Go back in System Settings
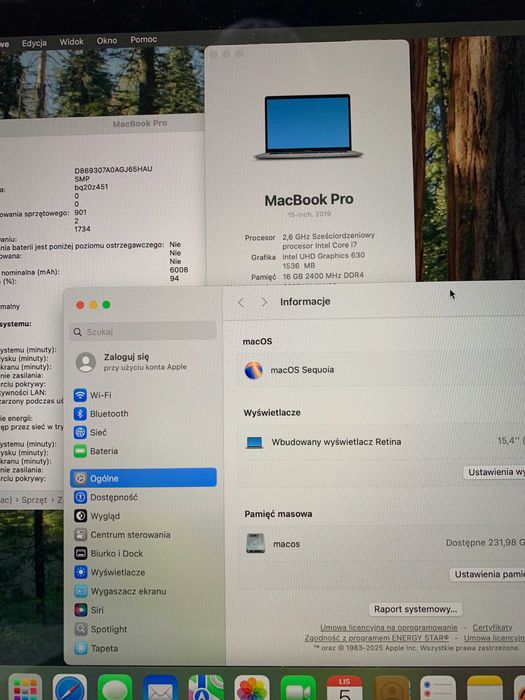This screenshot has width=525, height=700. tap(242, 302)
